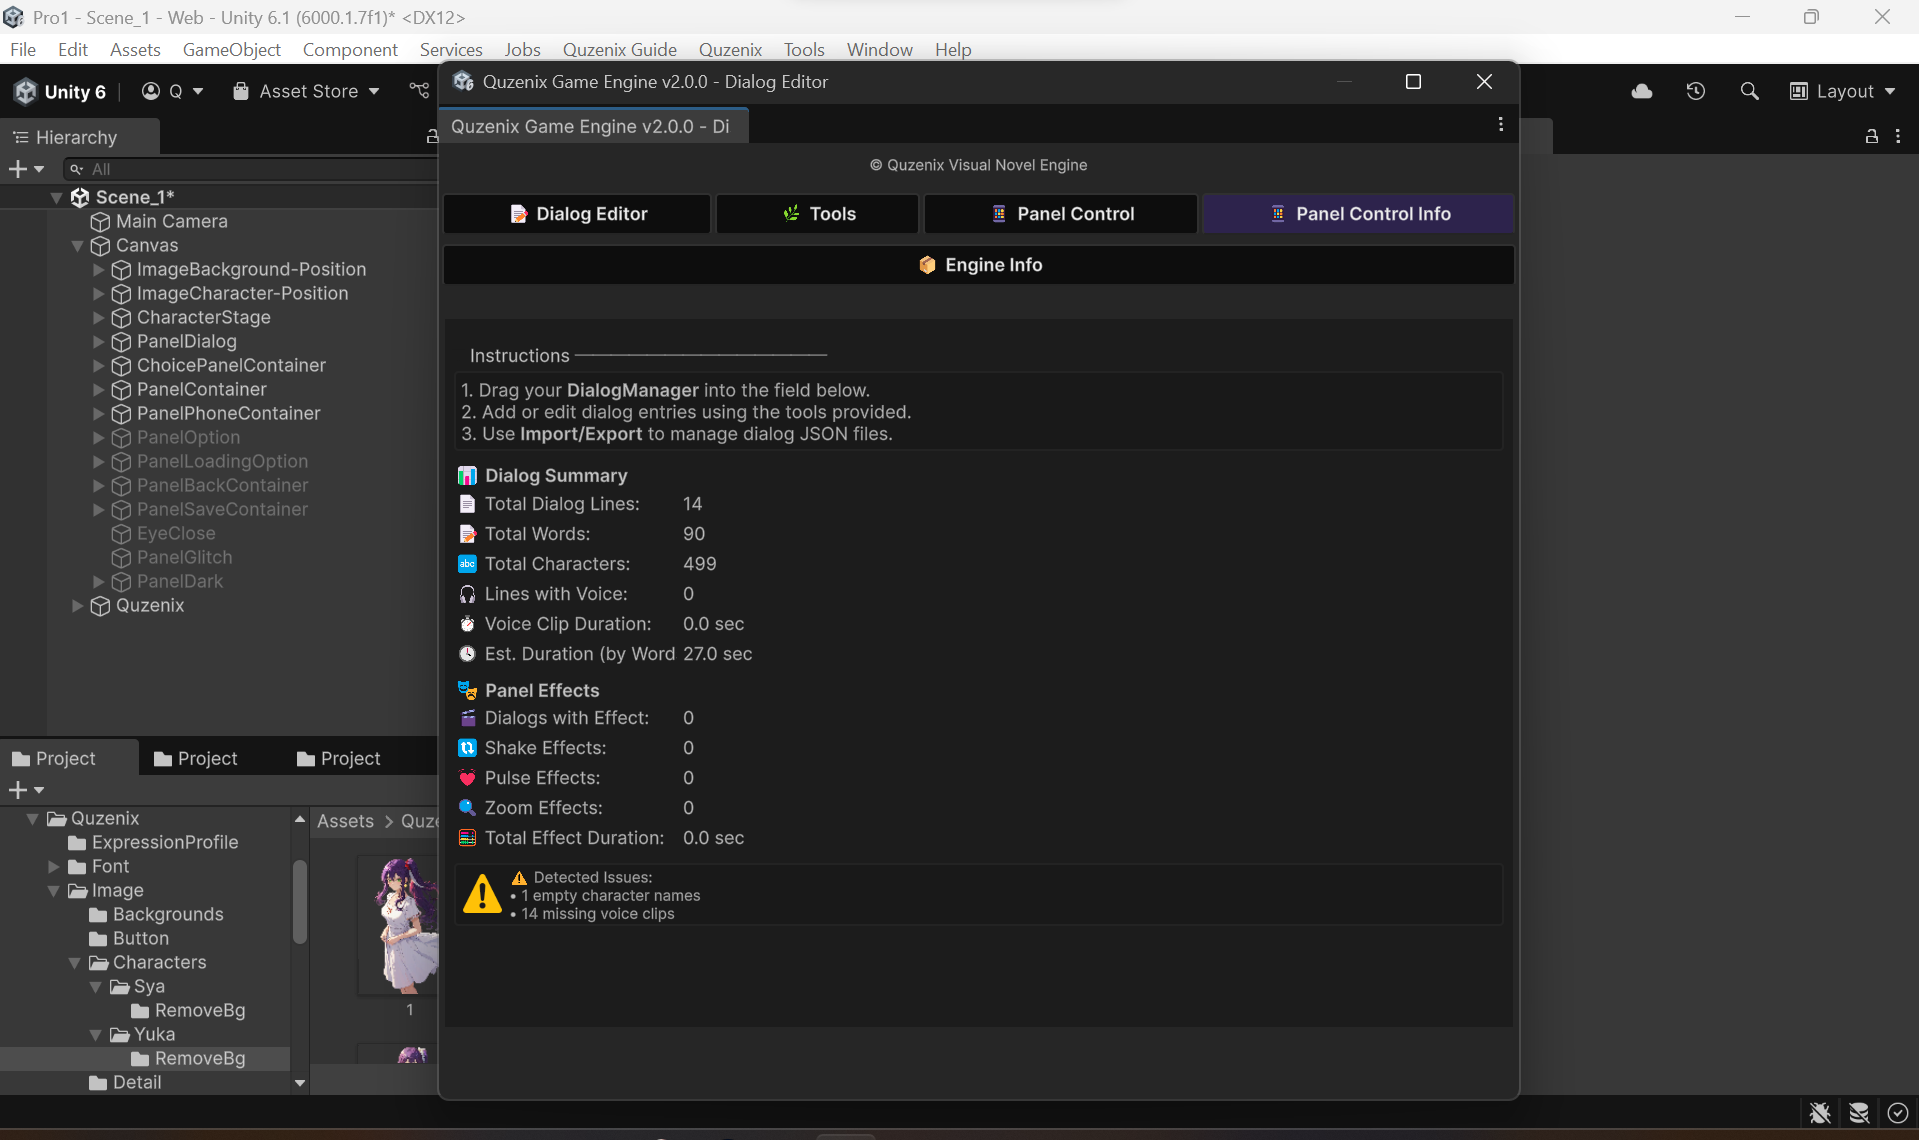The width and height of the screenshot is (1919, 1140).
Task: Click the search magnifier icon
Action: [x=1750, y=91]
